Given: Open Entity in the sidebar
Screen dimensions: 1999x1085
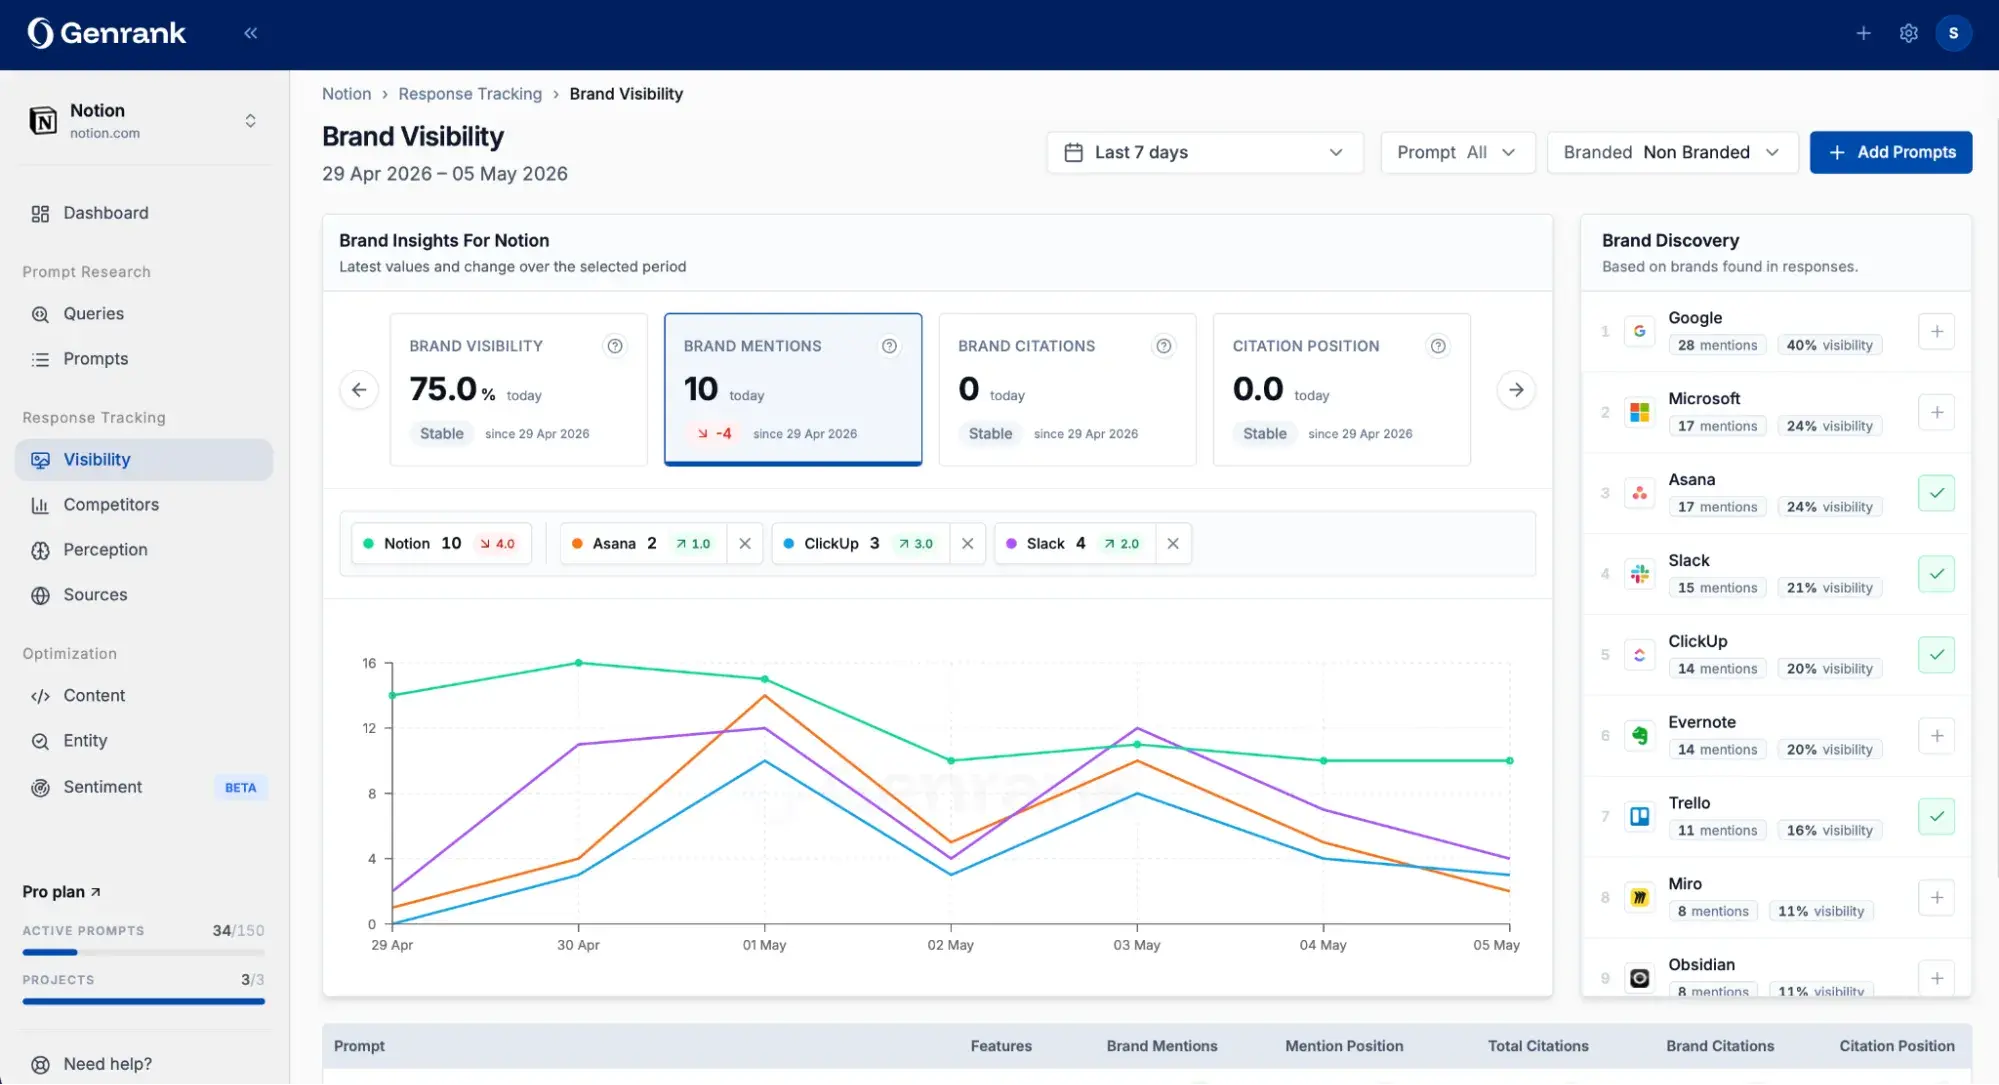Looking at the screenshot, I should click(144, 741).
